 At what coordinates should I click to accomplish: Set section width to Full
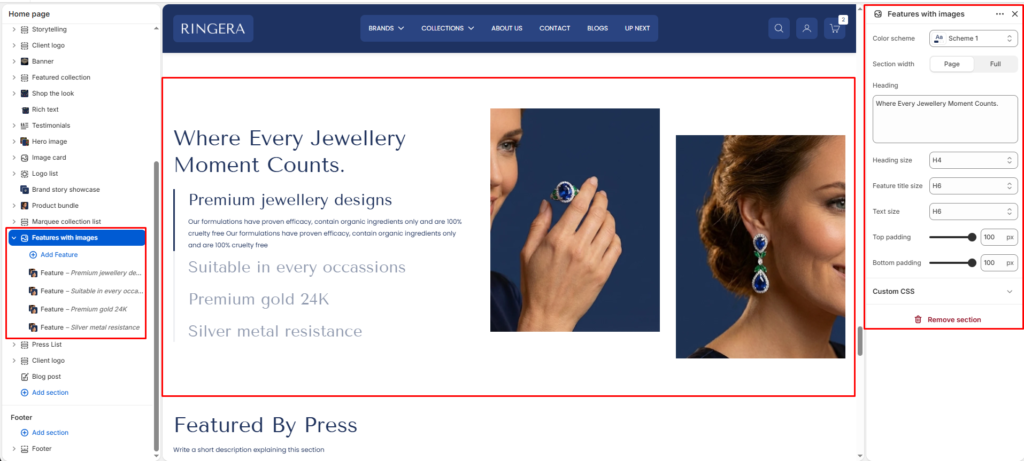[x=995, y=64]
